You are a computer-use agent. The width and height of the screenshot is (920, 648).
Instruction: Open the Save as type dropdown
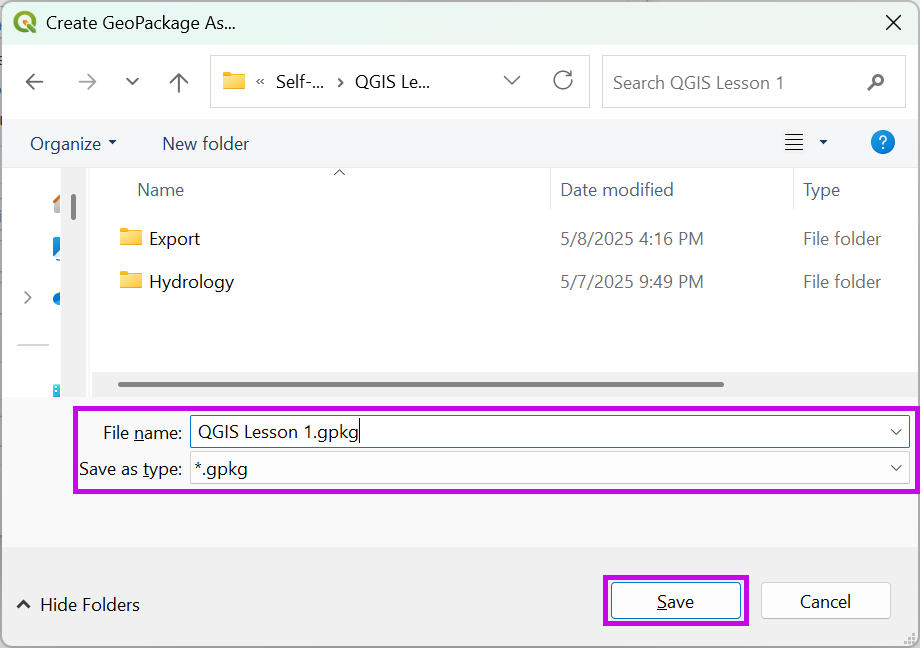[x=895, y=468]
